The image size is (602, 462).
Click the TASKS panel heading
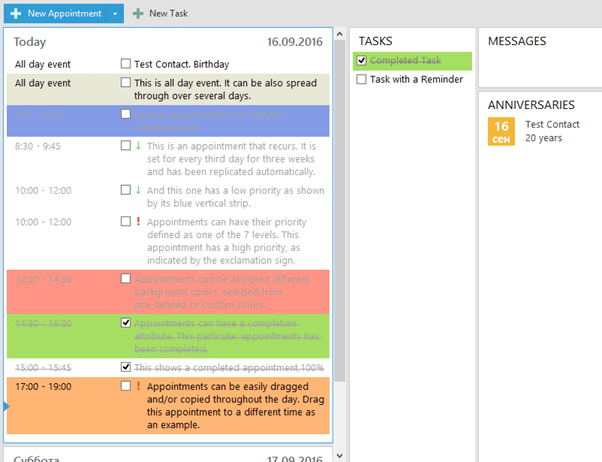click(375, 41)
